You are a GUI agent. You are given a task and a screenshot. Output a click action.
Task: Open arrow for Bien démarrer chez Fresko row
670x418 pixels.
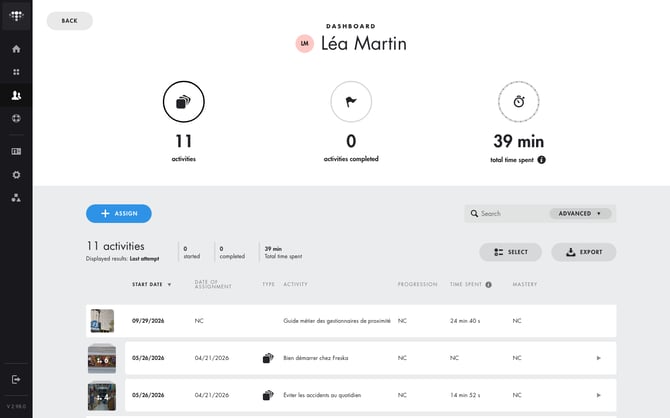[599, 358]
